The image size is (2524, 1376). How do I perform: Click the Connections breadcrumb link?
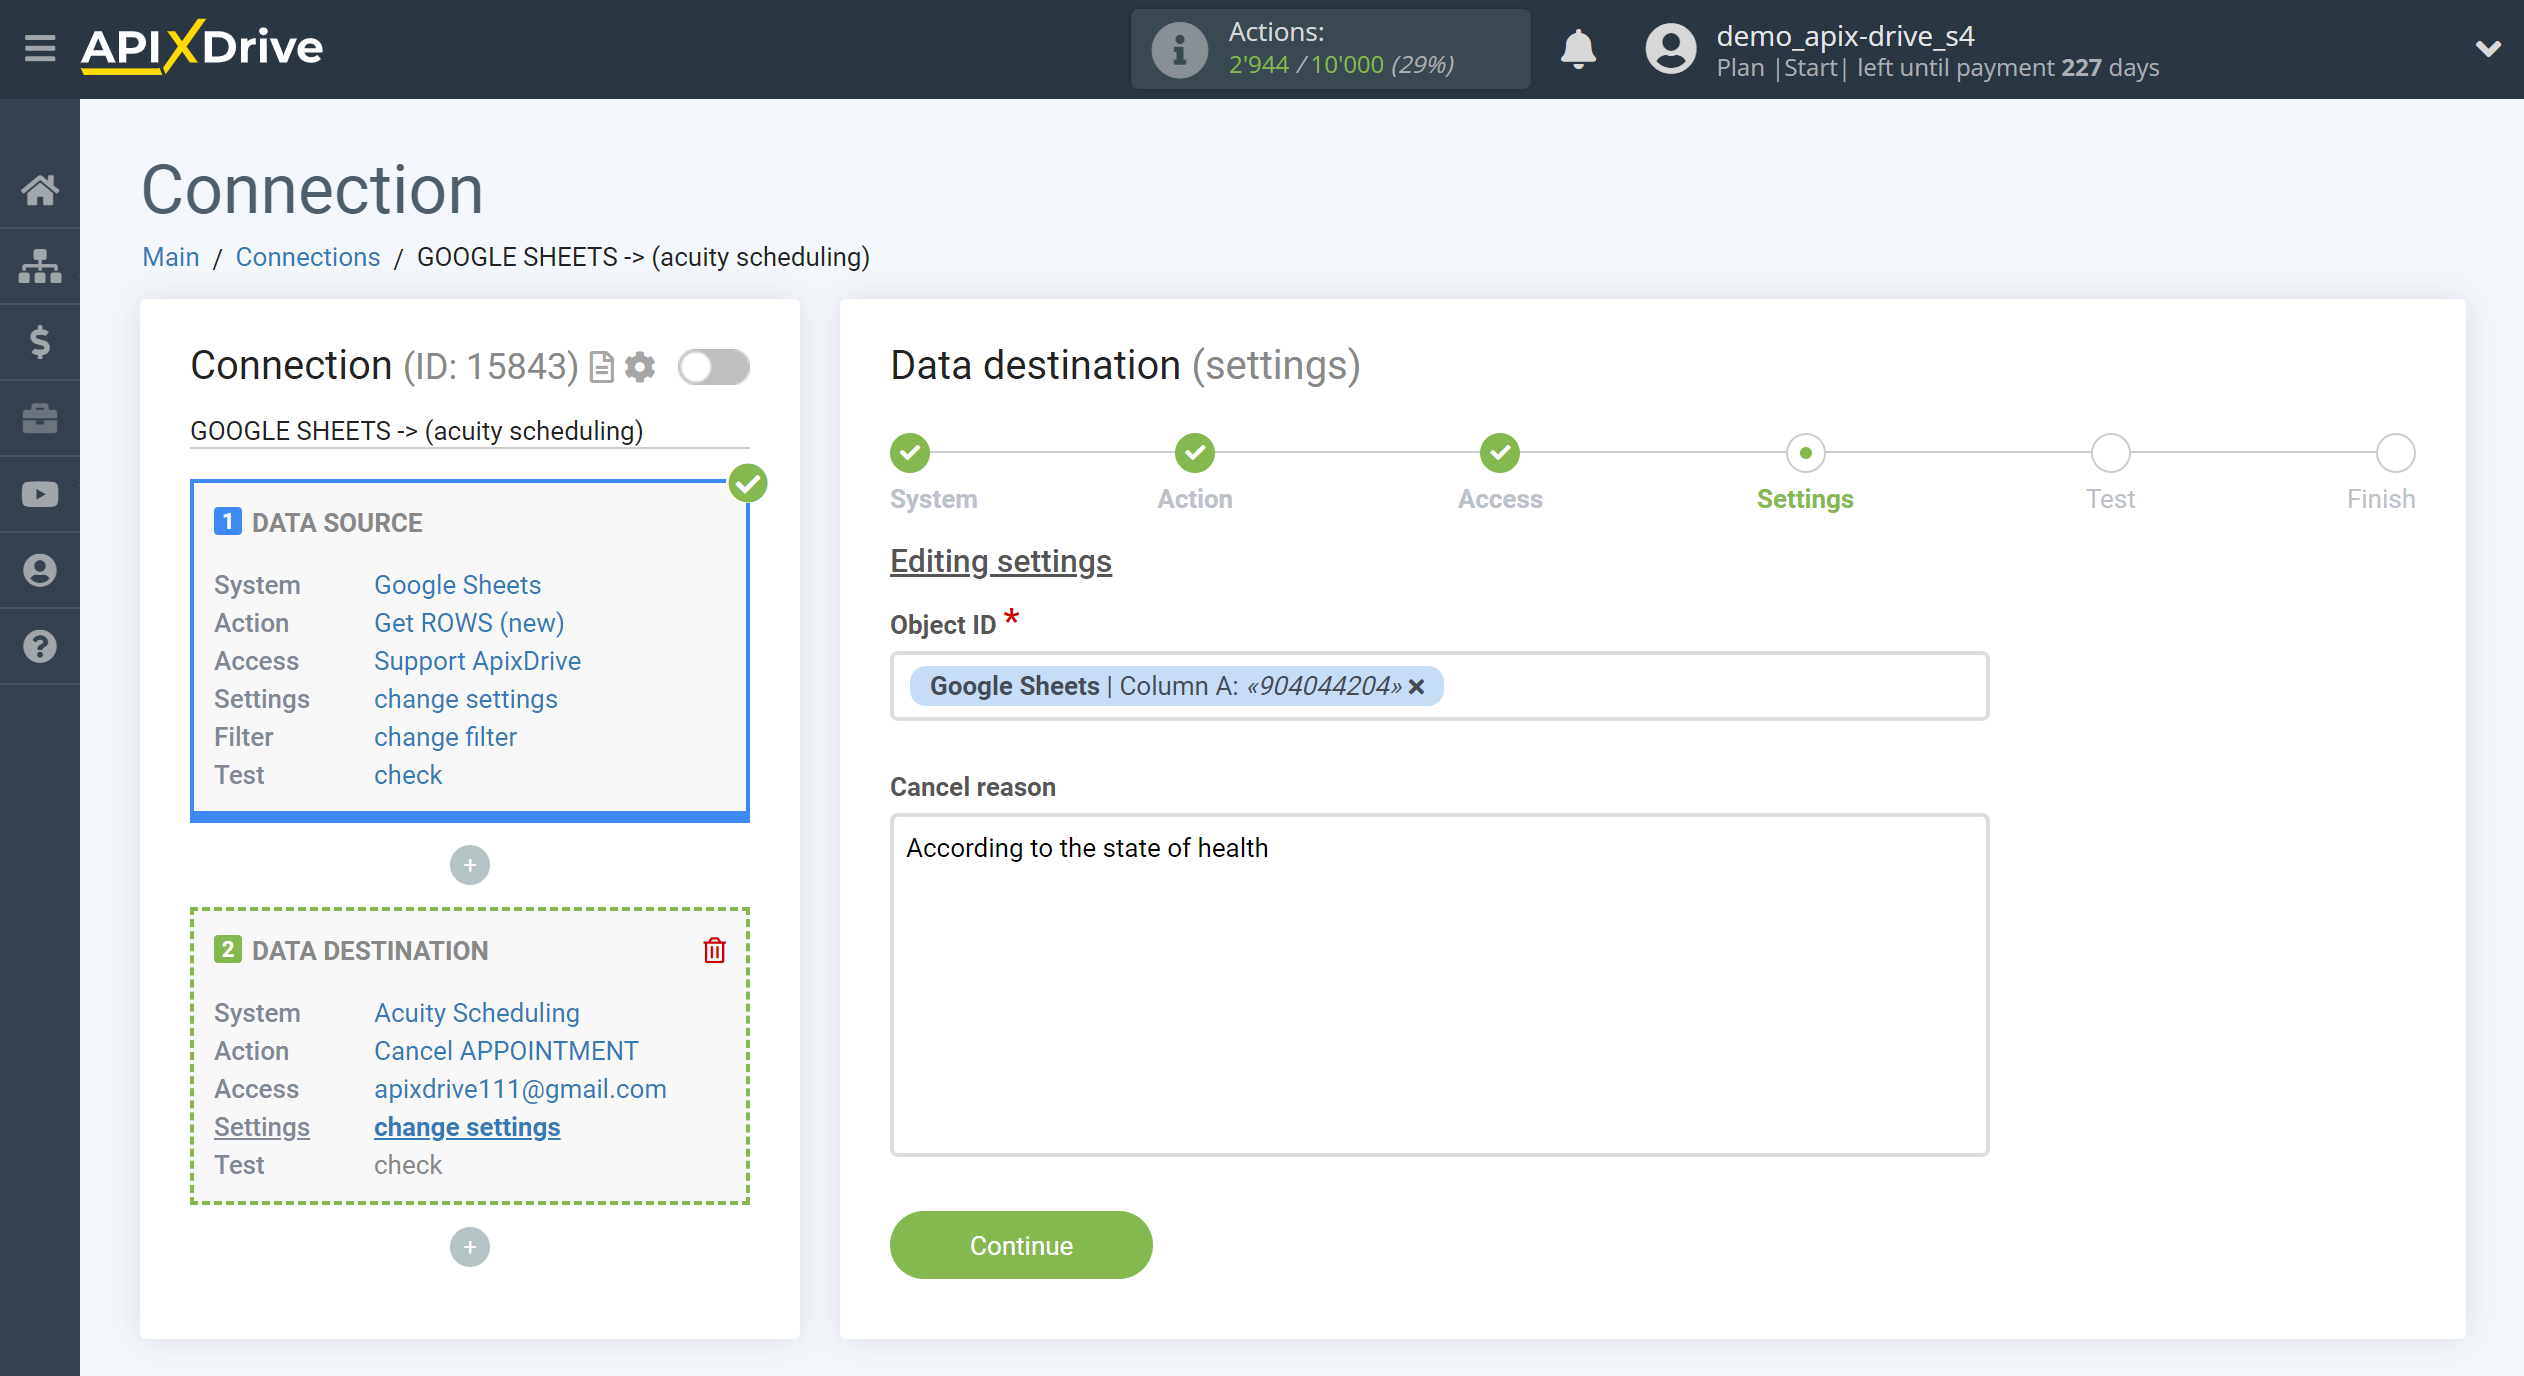tap(308, 257)
